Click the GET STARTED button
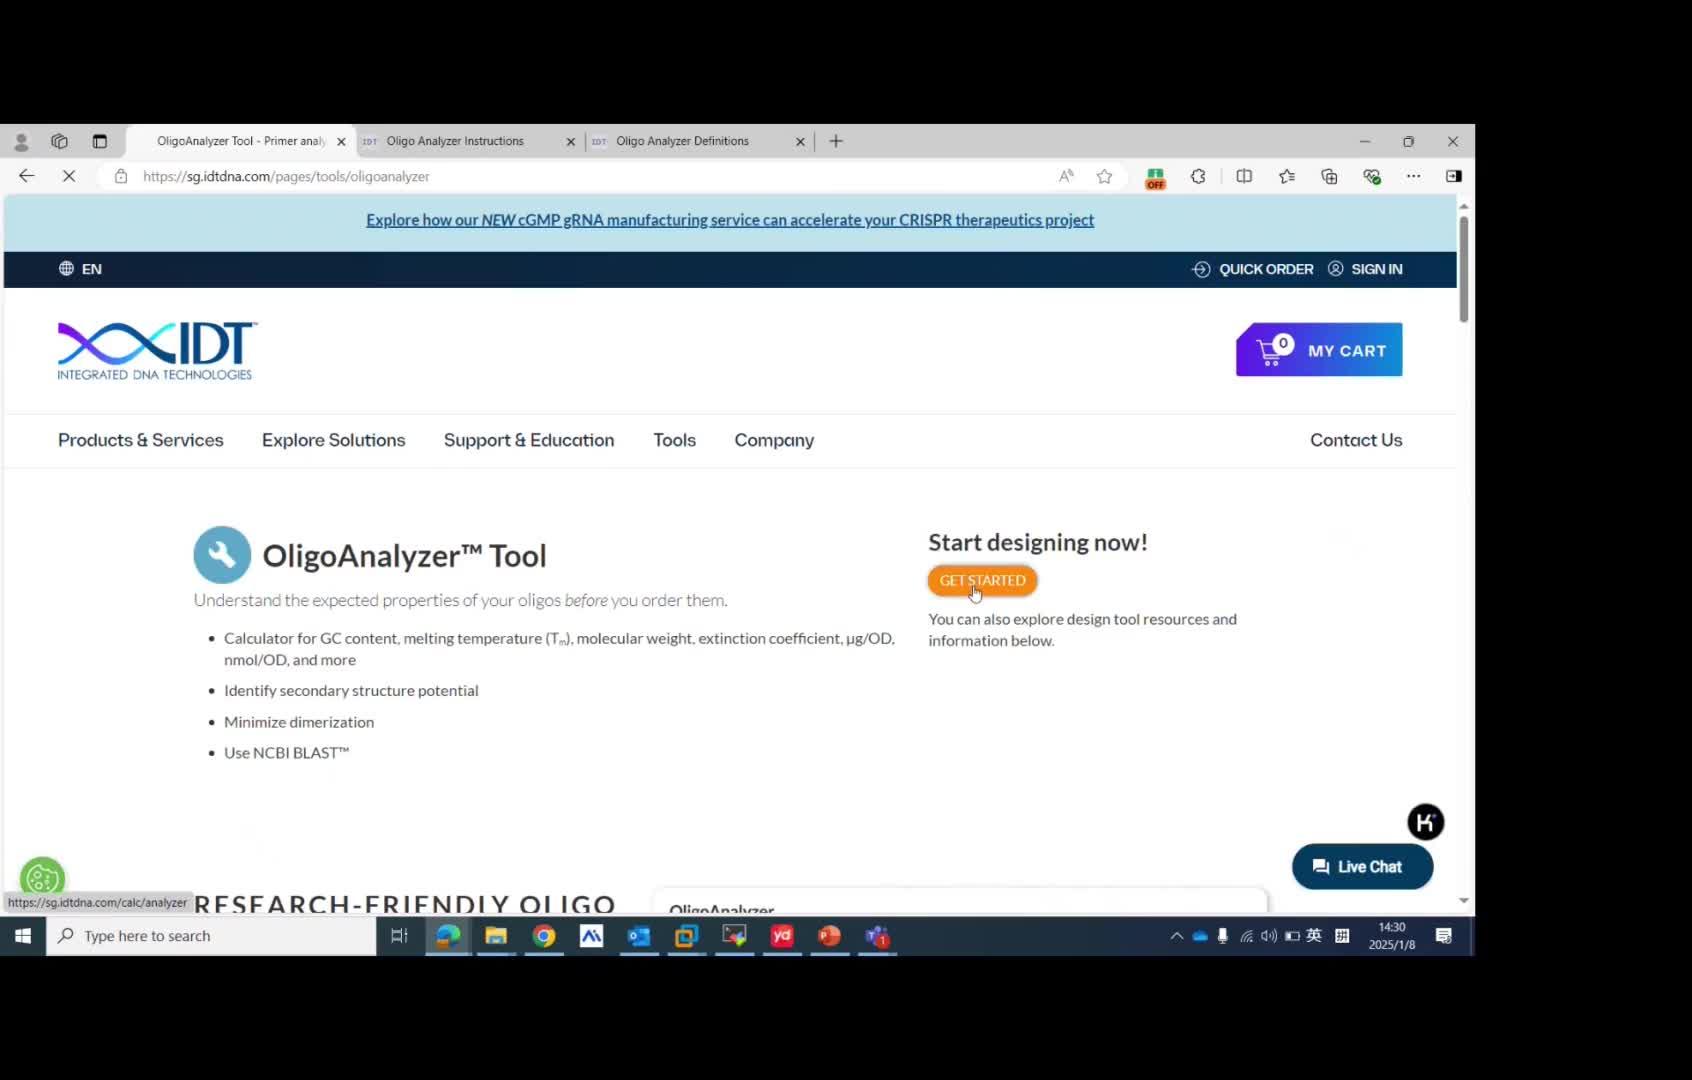 [x=982, y=580]
